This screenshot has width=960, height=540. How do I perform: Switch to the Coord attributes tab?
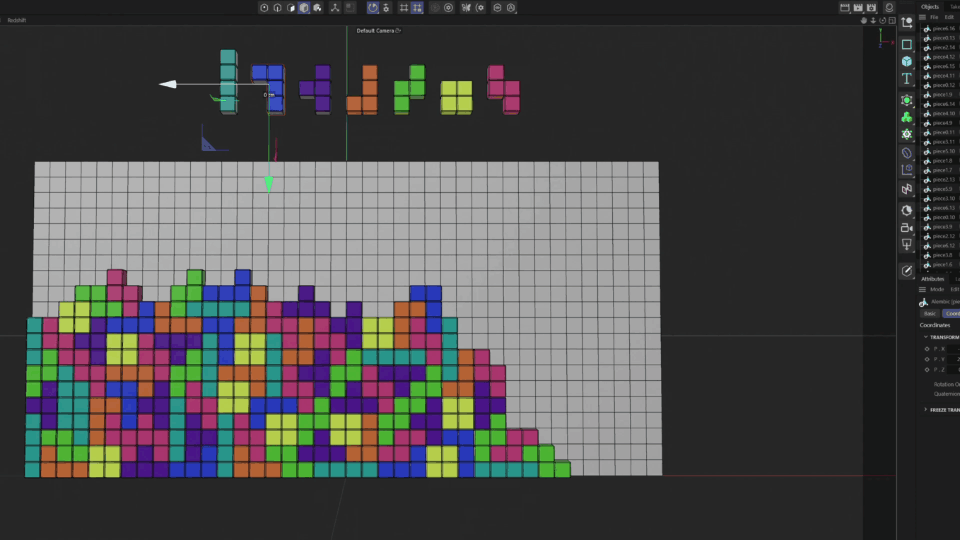(x=951, y=313)
